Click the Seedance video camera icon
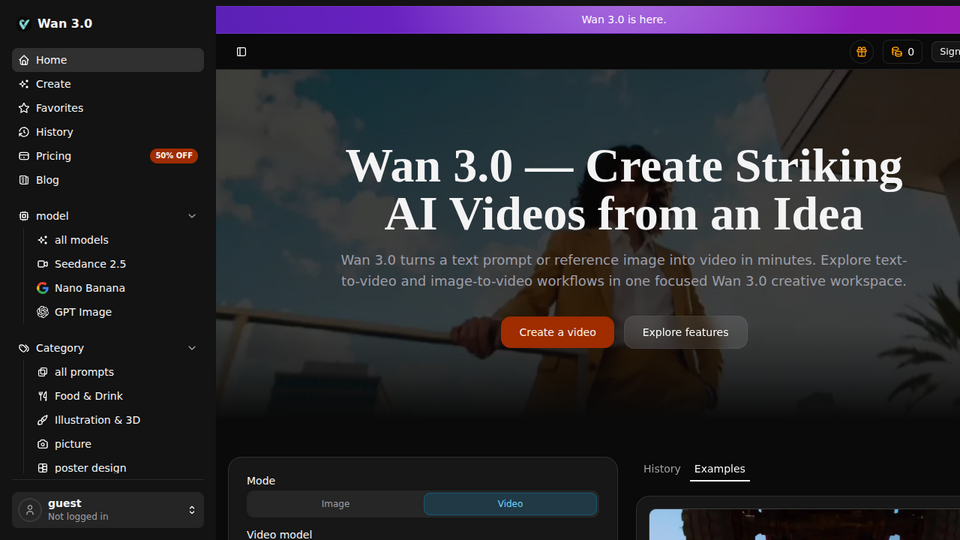The height and width of the screenshot is (540, 960). tap(42, 264)
